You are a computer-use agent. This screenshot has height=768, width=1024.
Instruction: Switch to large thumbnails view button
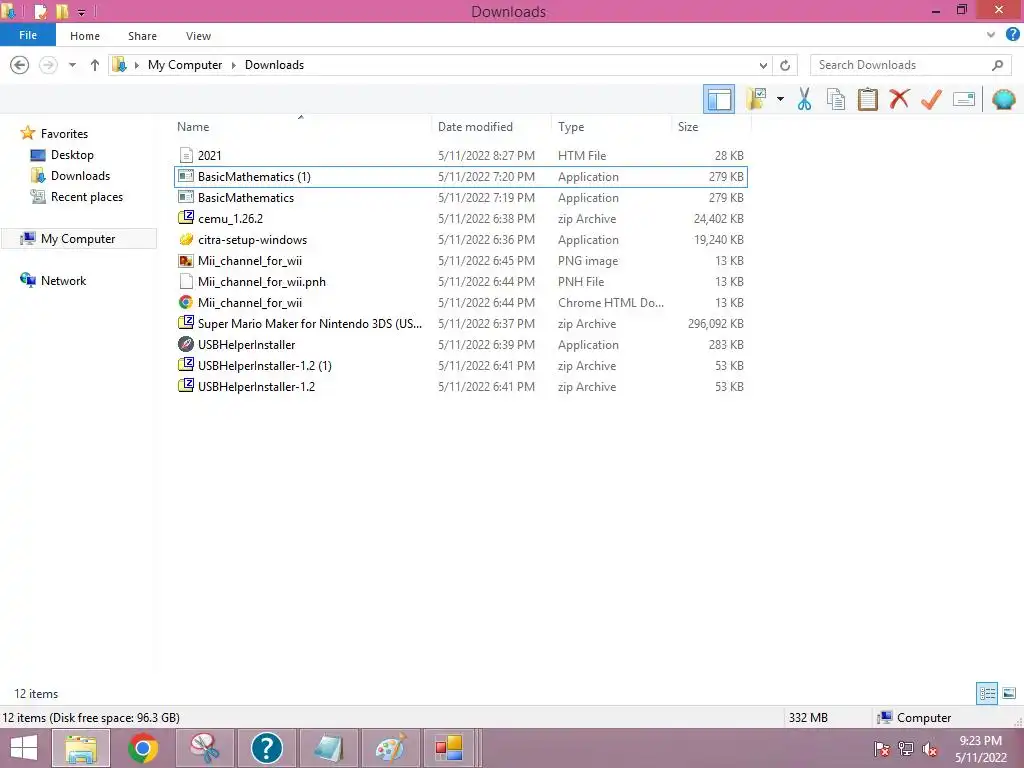click(x=1009, y=693)
